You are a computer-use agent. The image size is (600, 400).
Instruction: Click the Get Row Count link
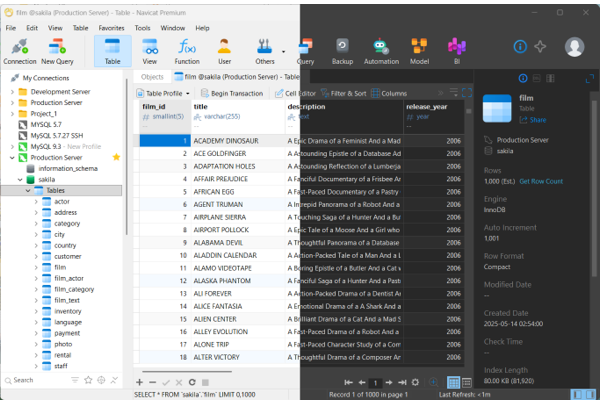[541, 181]
